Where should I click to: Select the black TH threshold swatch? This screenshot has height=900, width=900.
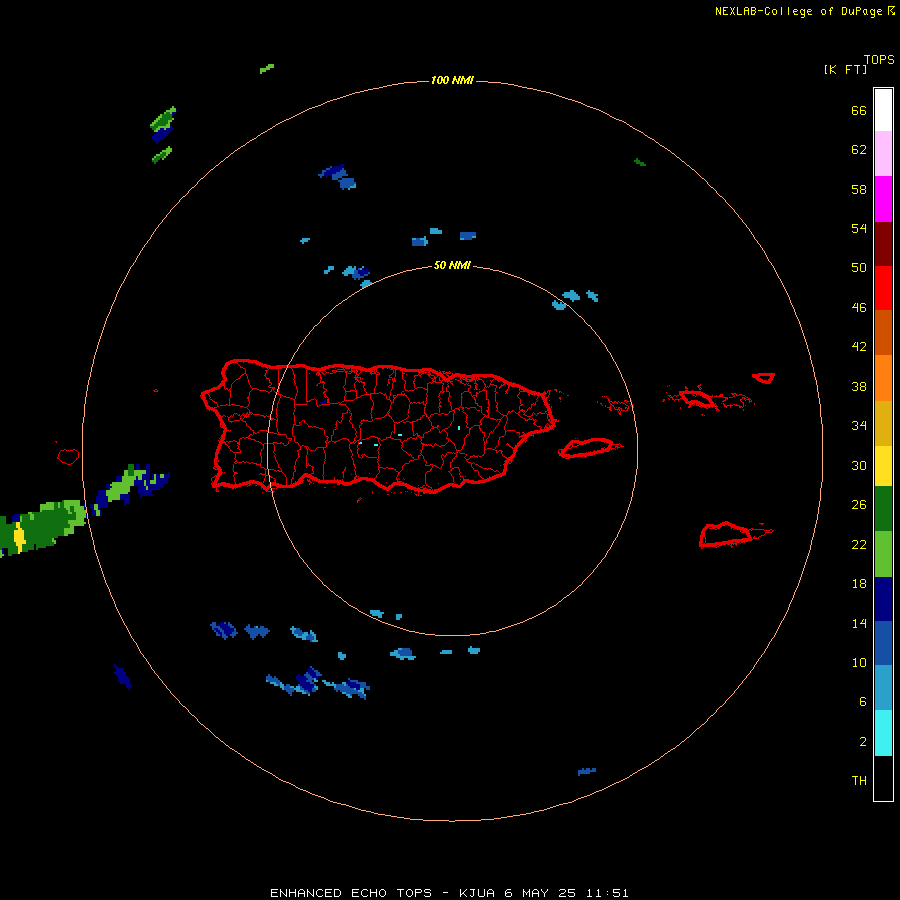883,778
